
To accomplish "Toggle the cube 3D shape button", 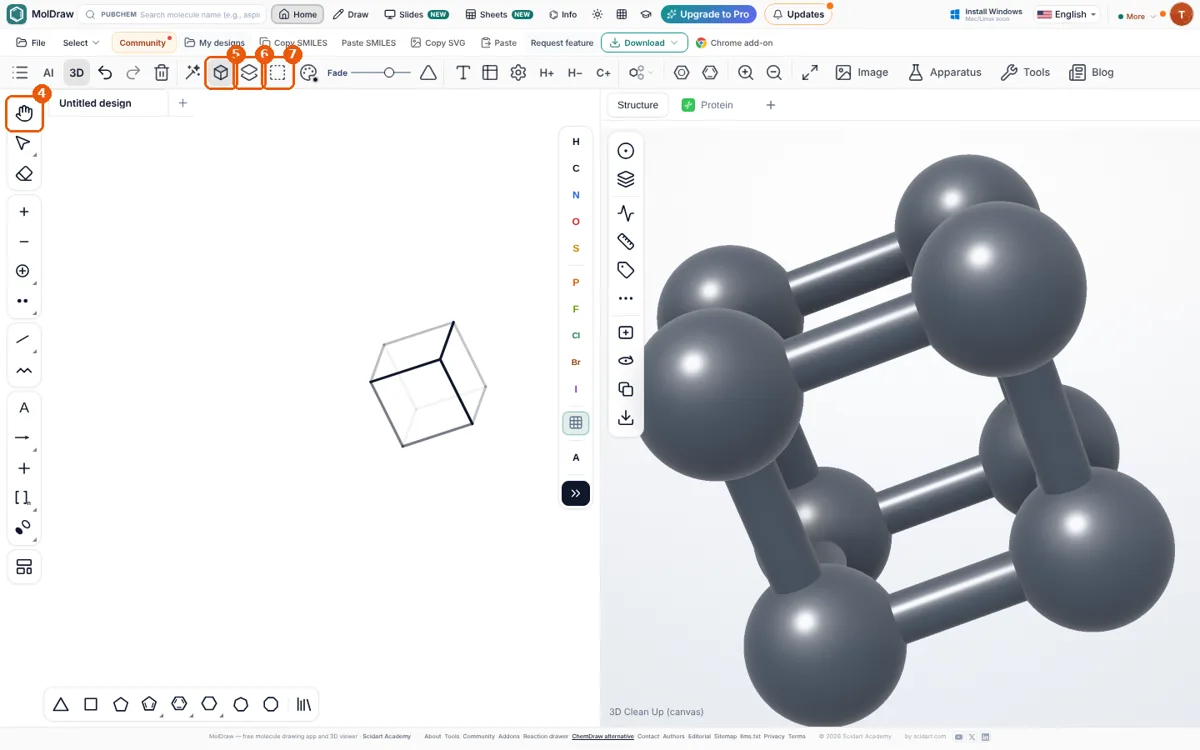I will coord(221,73).
